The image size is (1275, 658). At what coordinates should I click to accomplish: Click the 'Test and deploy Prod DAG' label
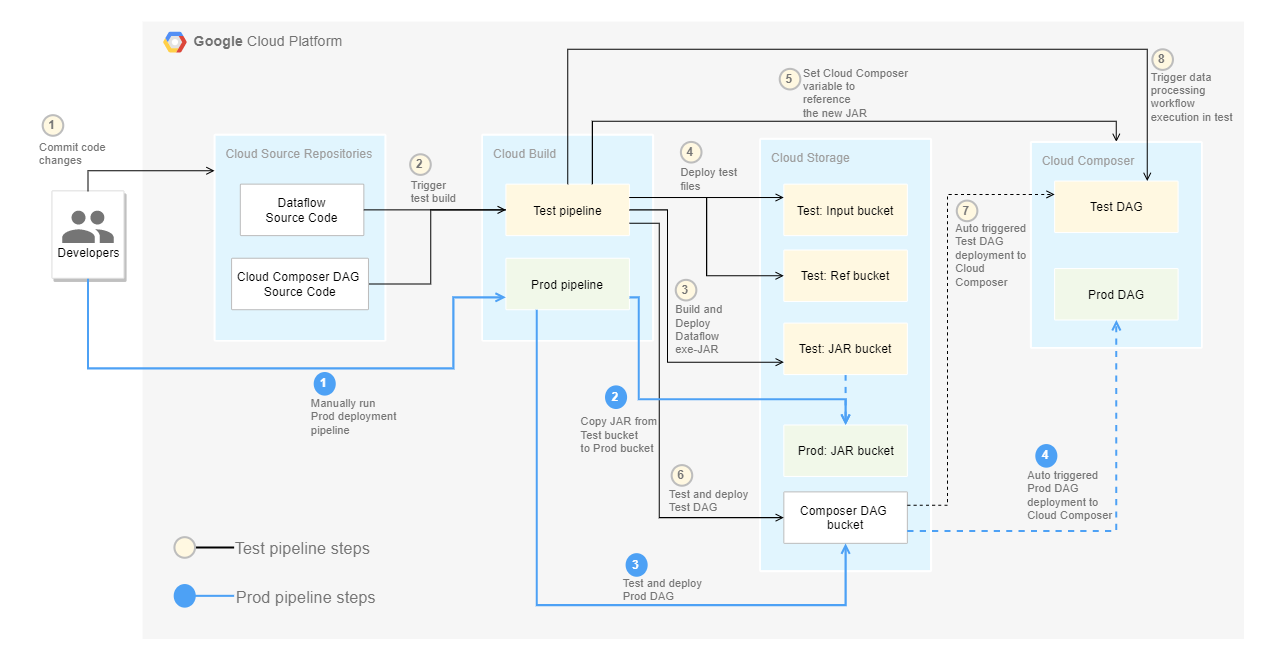662,590
